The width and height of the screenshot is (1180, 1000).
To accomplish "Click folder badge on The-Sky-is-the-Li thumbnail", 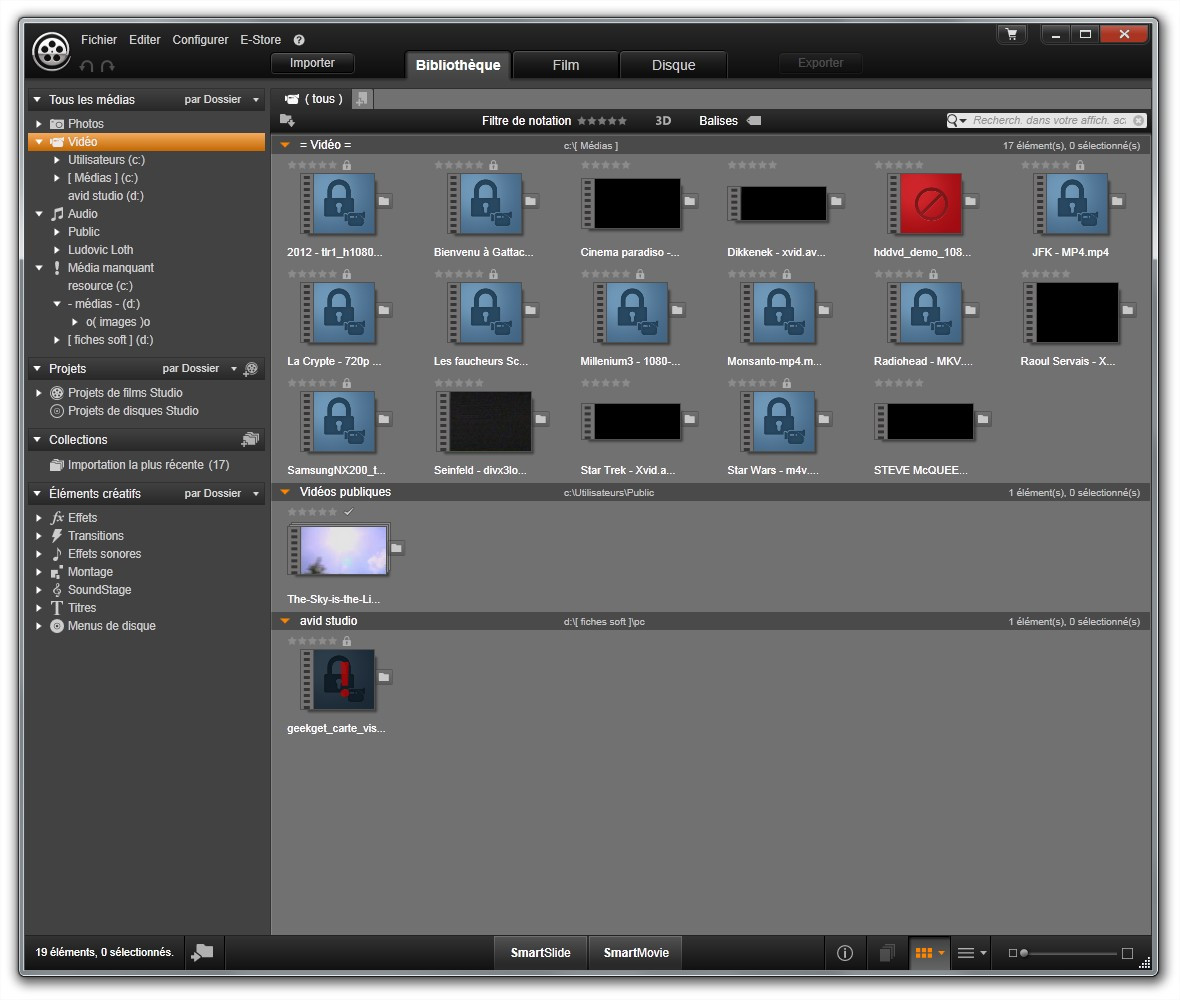I will (x=397, y=548).
